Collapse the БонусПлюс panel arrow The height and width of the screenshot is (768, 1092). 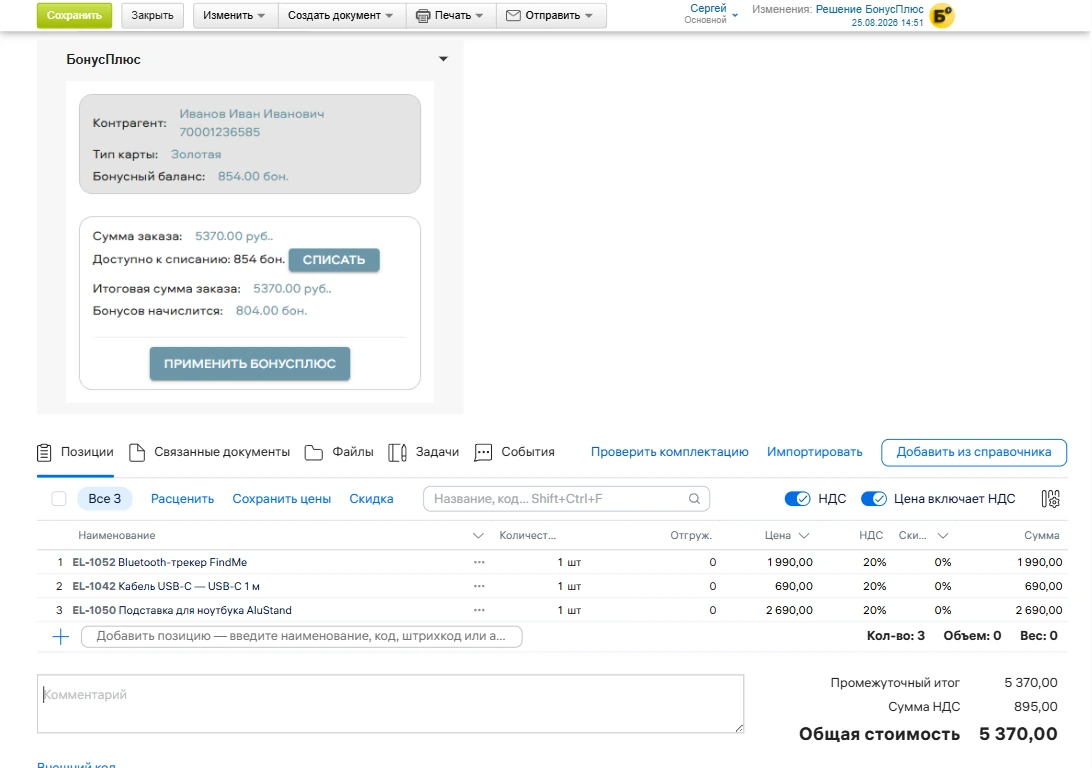click(x=443, y=59)
